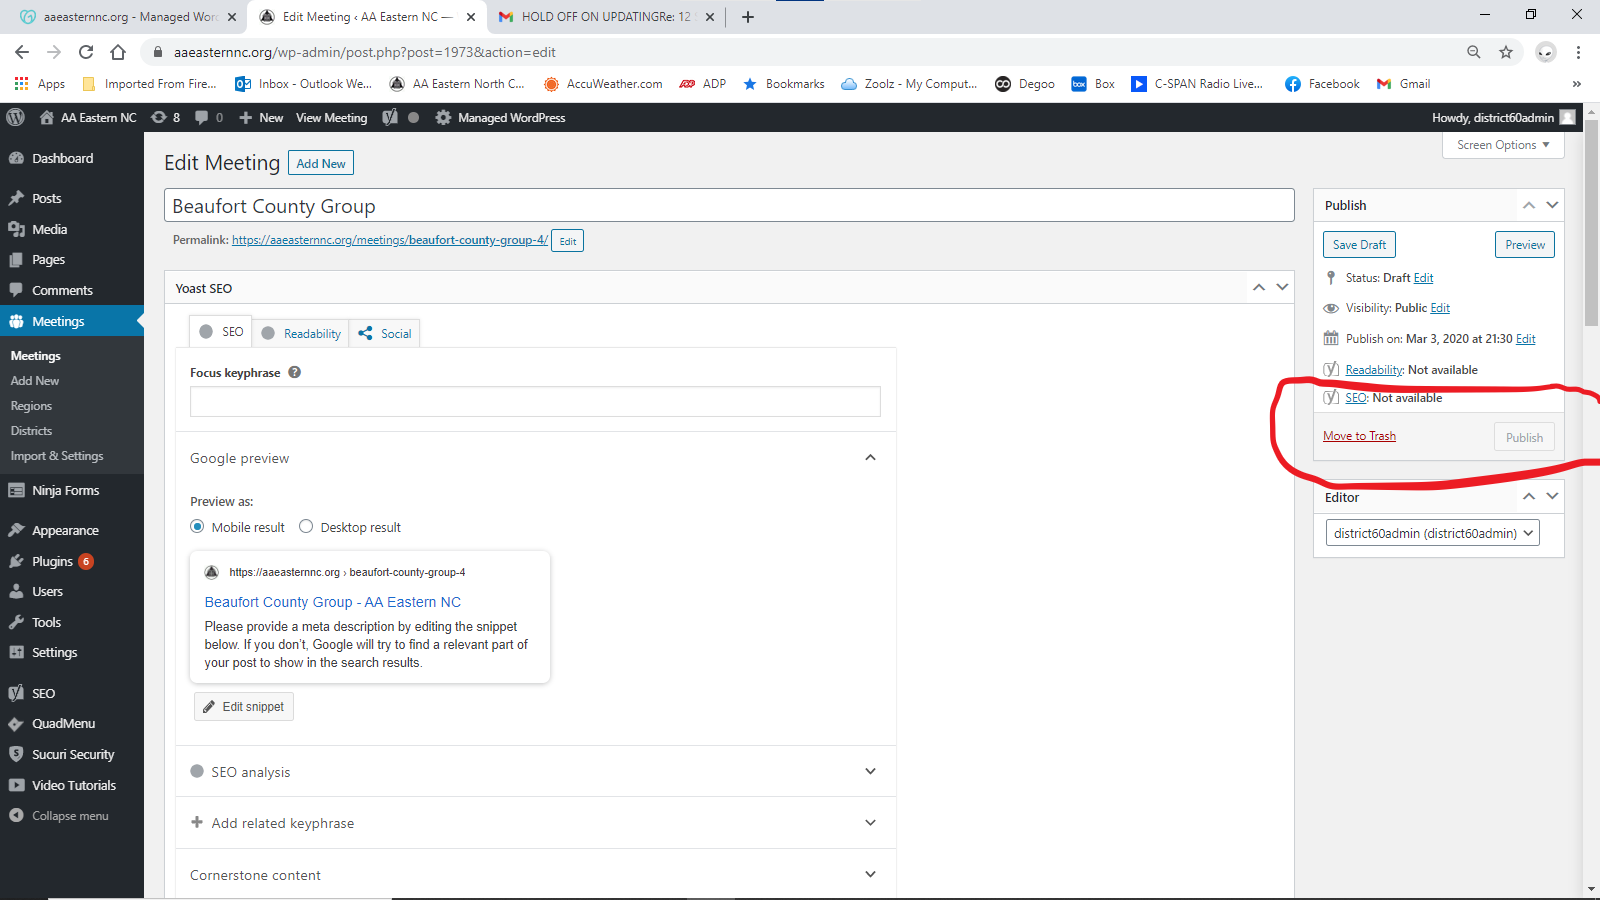Click the Move to Trash link
This screenshot has height=900, width=1600.
point(1358,435)
